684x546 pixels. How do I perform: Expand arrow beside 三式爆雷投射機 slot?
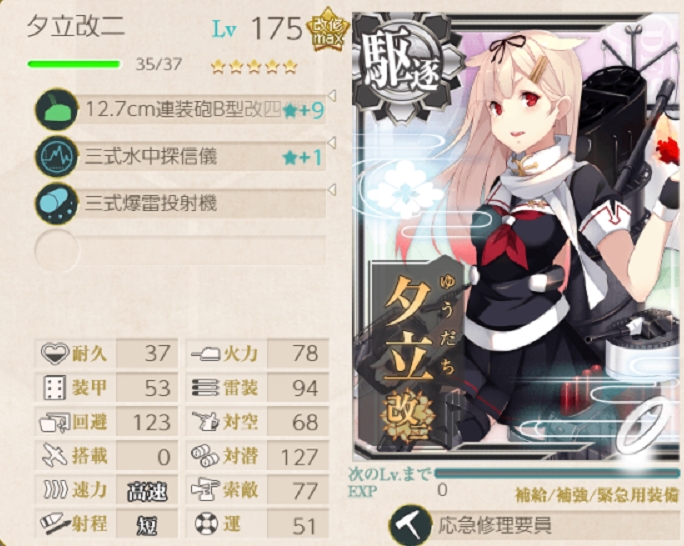(x=332, y=190)
